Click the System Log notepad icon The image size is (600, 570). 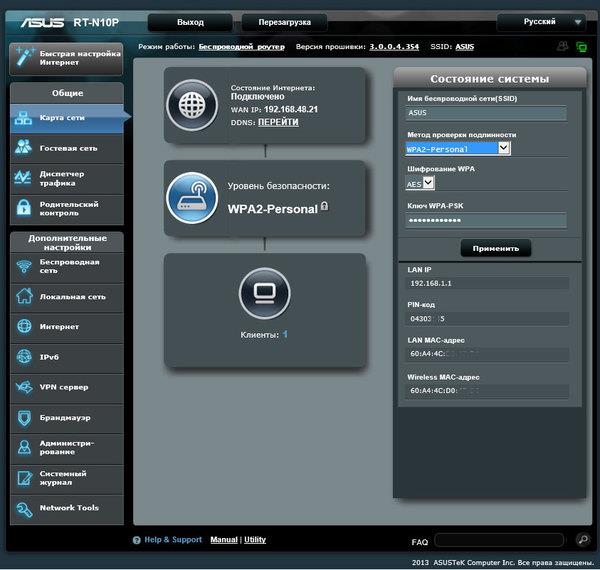tap(24, 478)
